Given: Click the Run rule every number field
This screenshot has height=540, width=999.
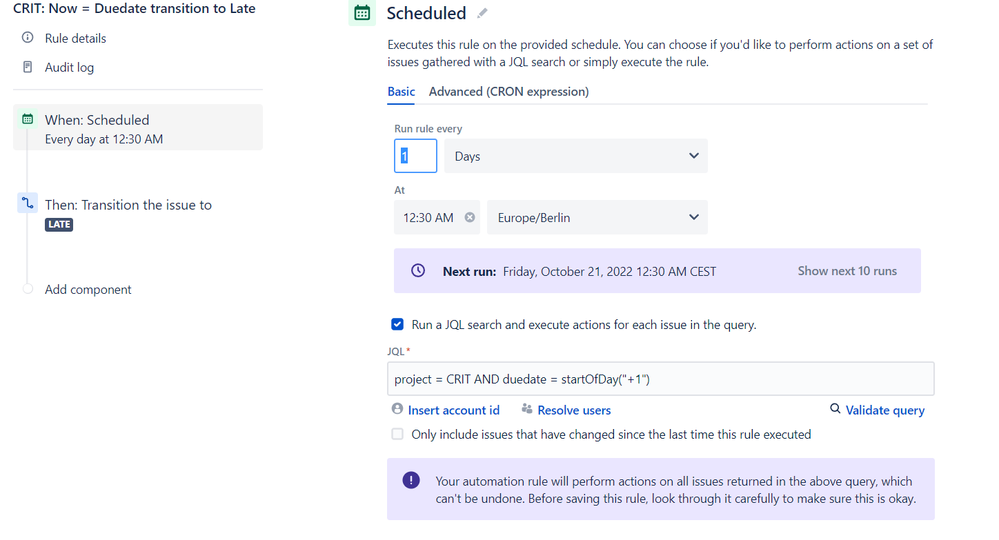Looking at the screenshot, I should click(415, 156).
